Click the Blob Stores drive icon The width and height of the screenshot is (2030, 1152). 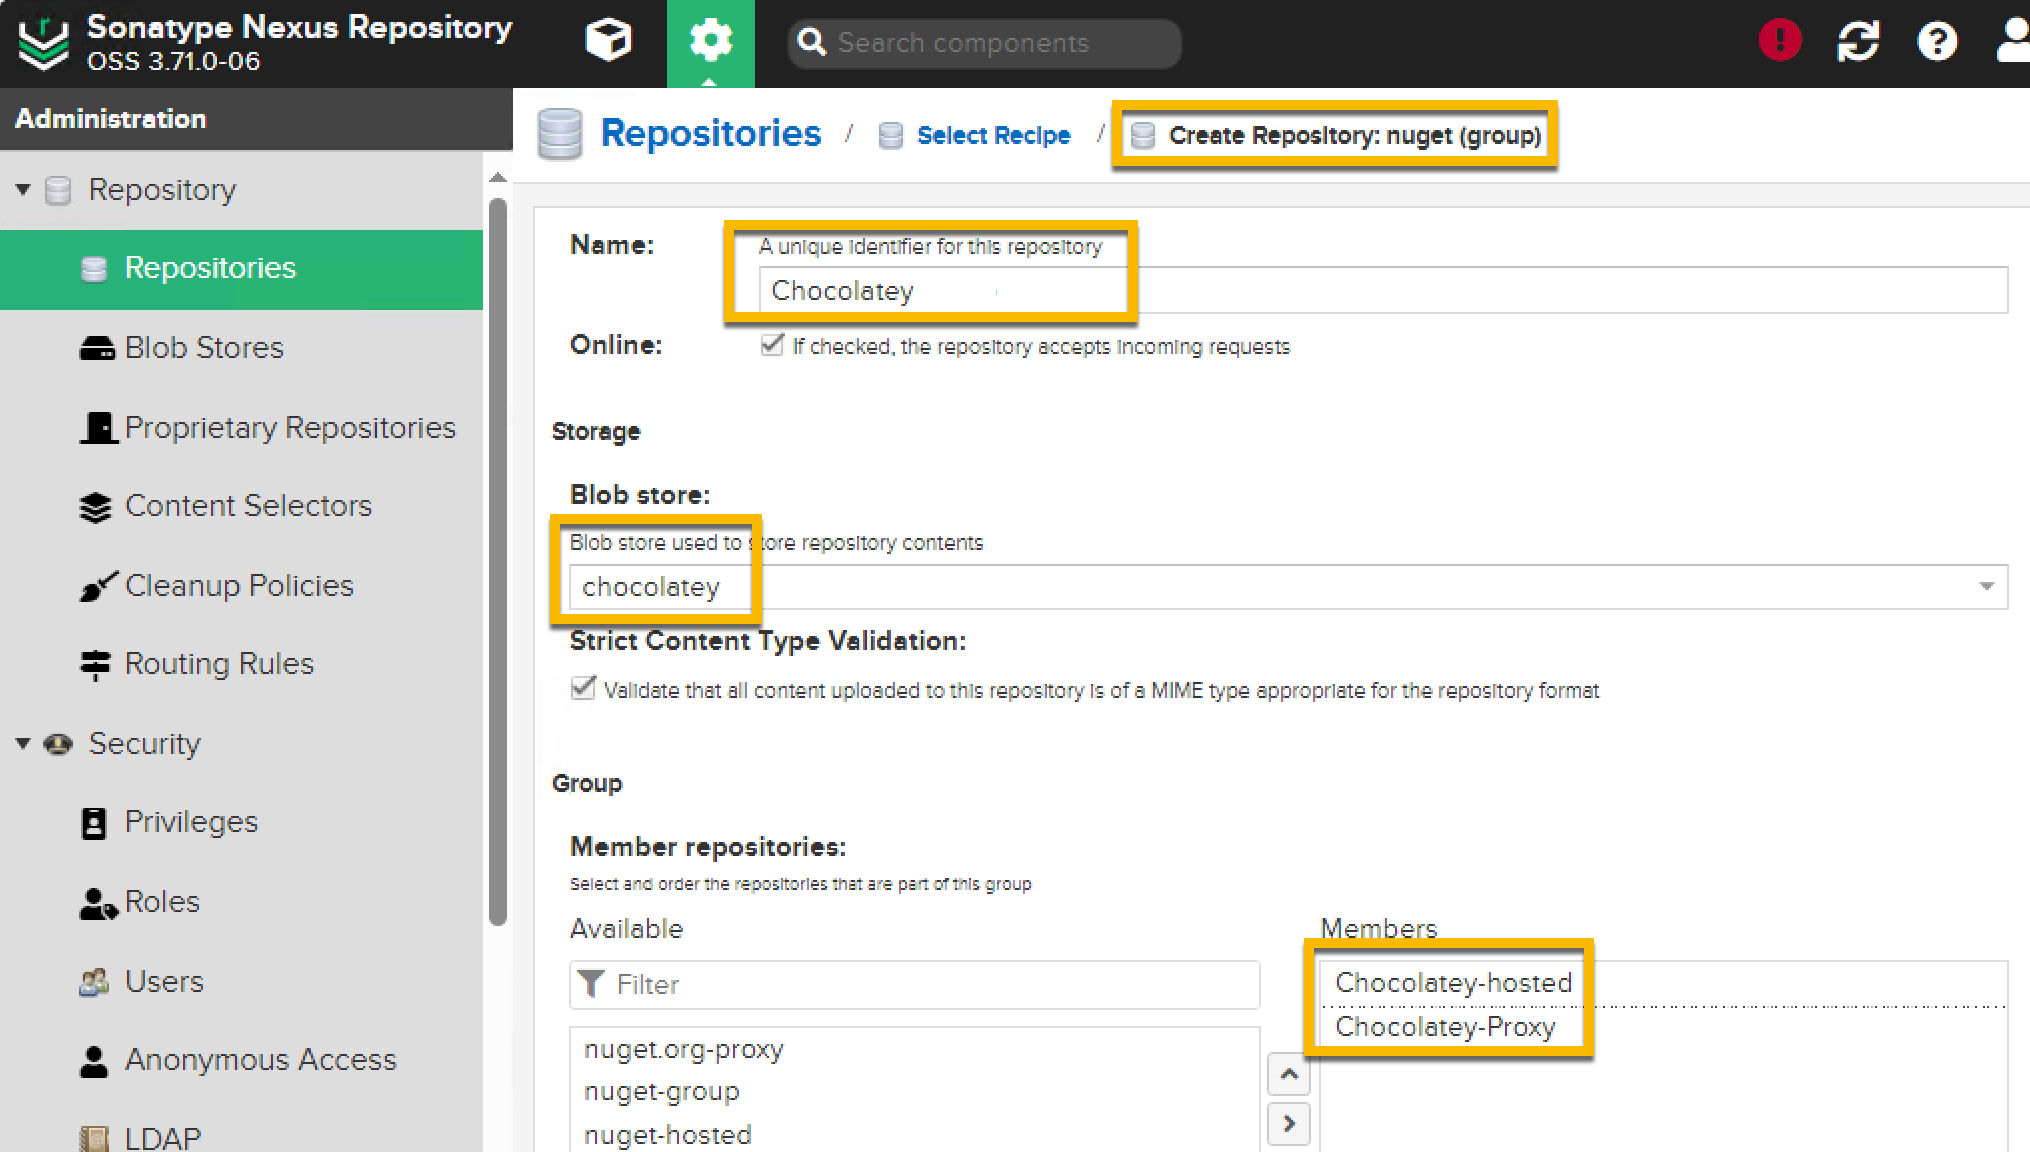tap(97, 348)
